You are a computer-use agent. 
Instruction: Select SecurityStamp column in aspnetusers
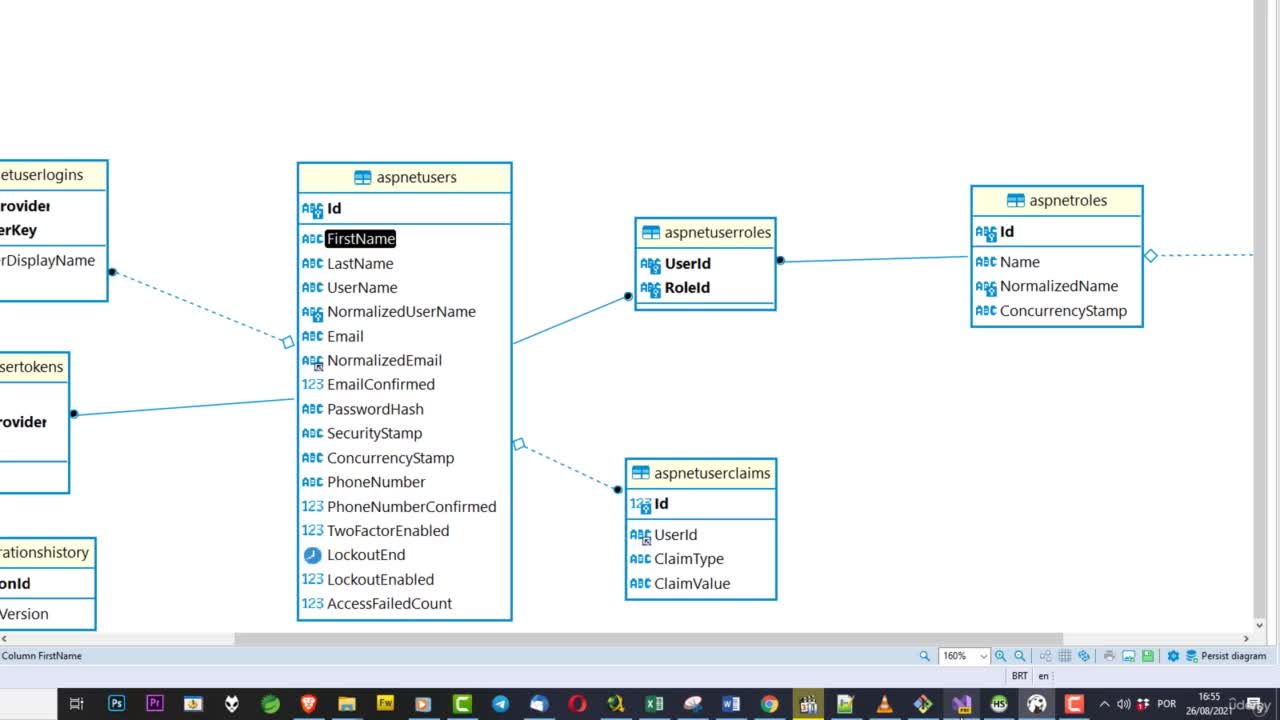374,433
